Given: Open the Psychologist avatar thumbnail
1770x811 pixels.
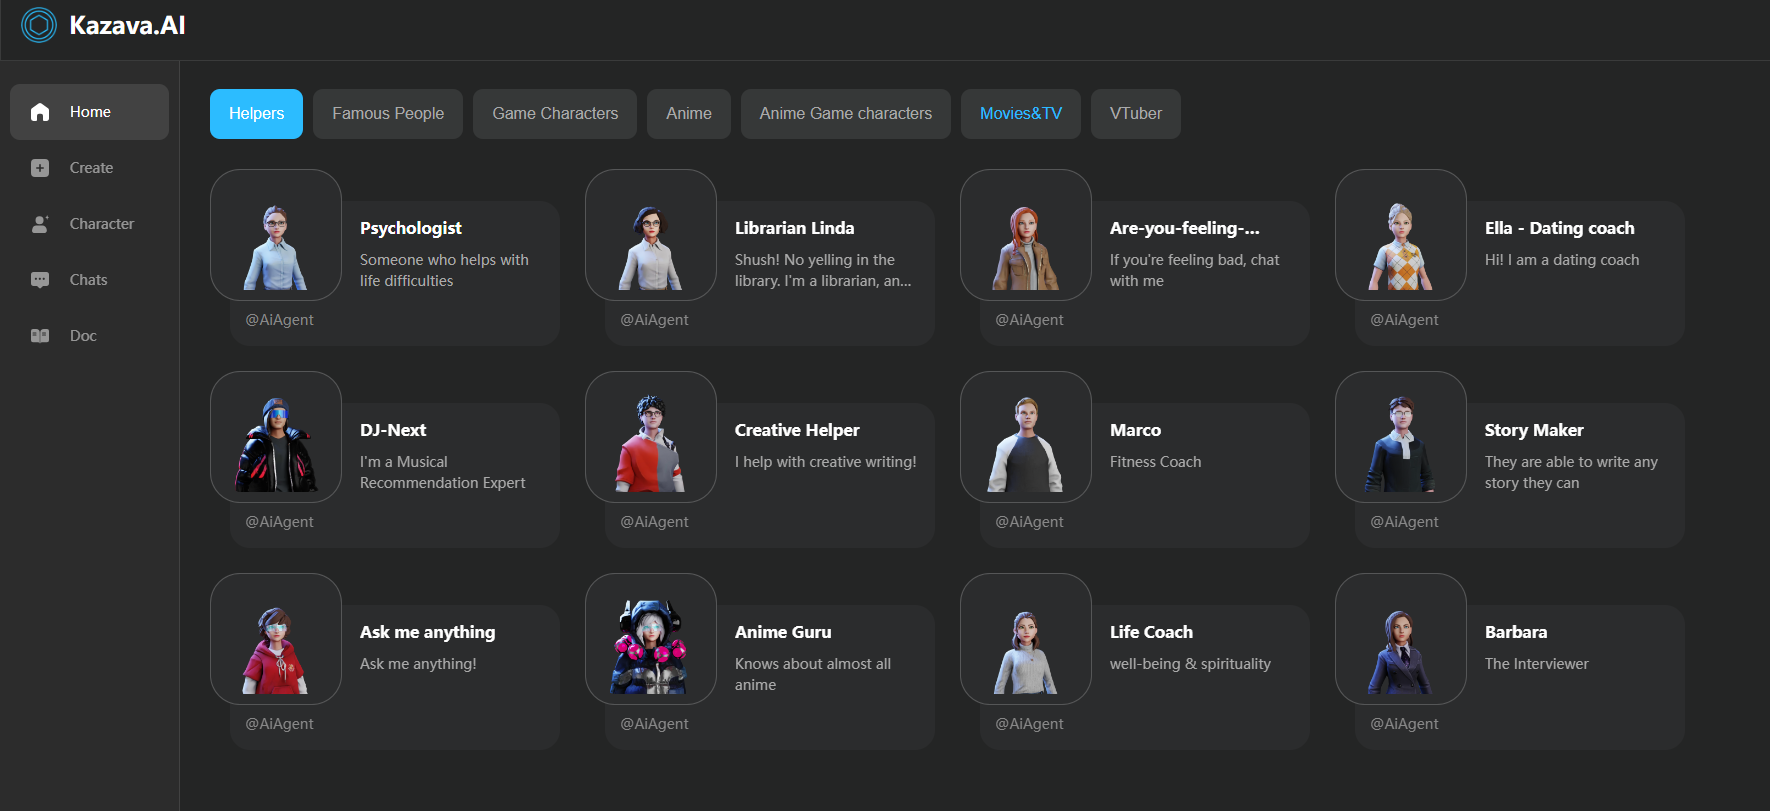Looking at the screenshot, I should point(276,236).
